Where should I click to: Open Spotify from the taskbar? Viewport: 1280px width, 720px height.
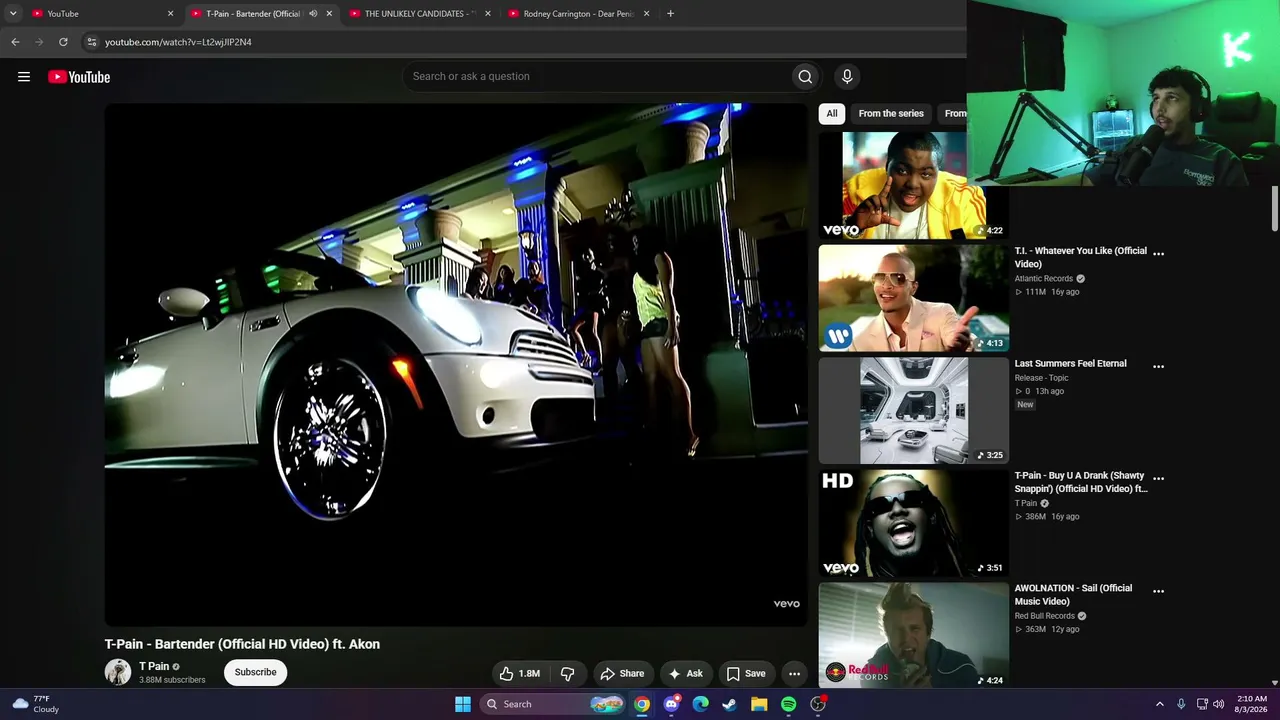(x=789, y=704)
